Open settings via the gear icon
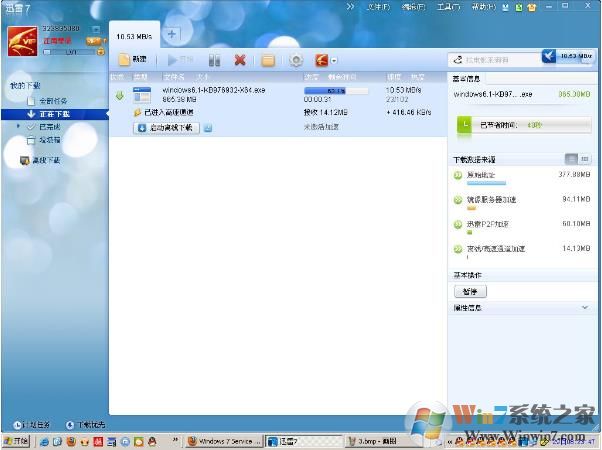602x450 pixels. [296, 61]
